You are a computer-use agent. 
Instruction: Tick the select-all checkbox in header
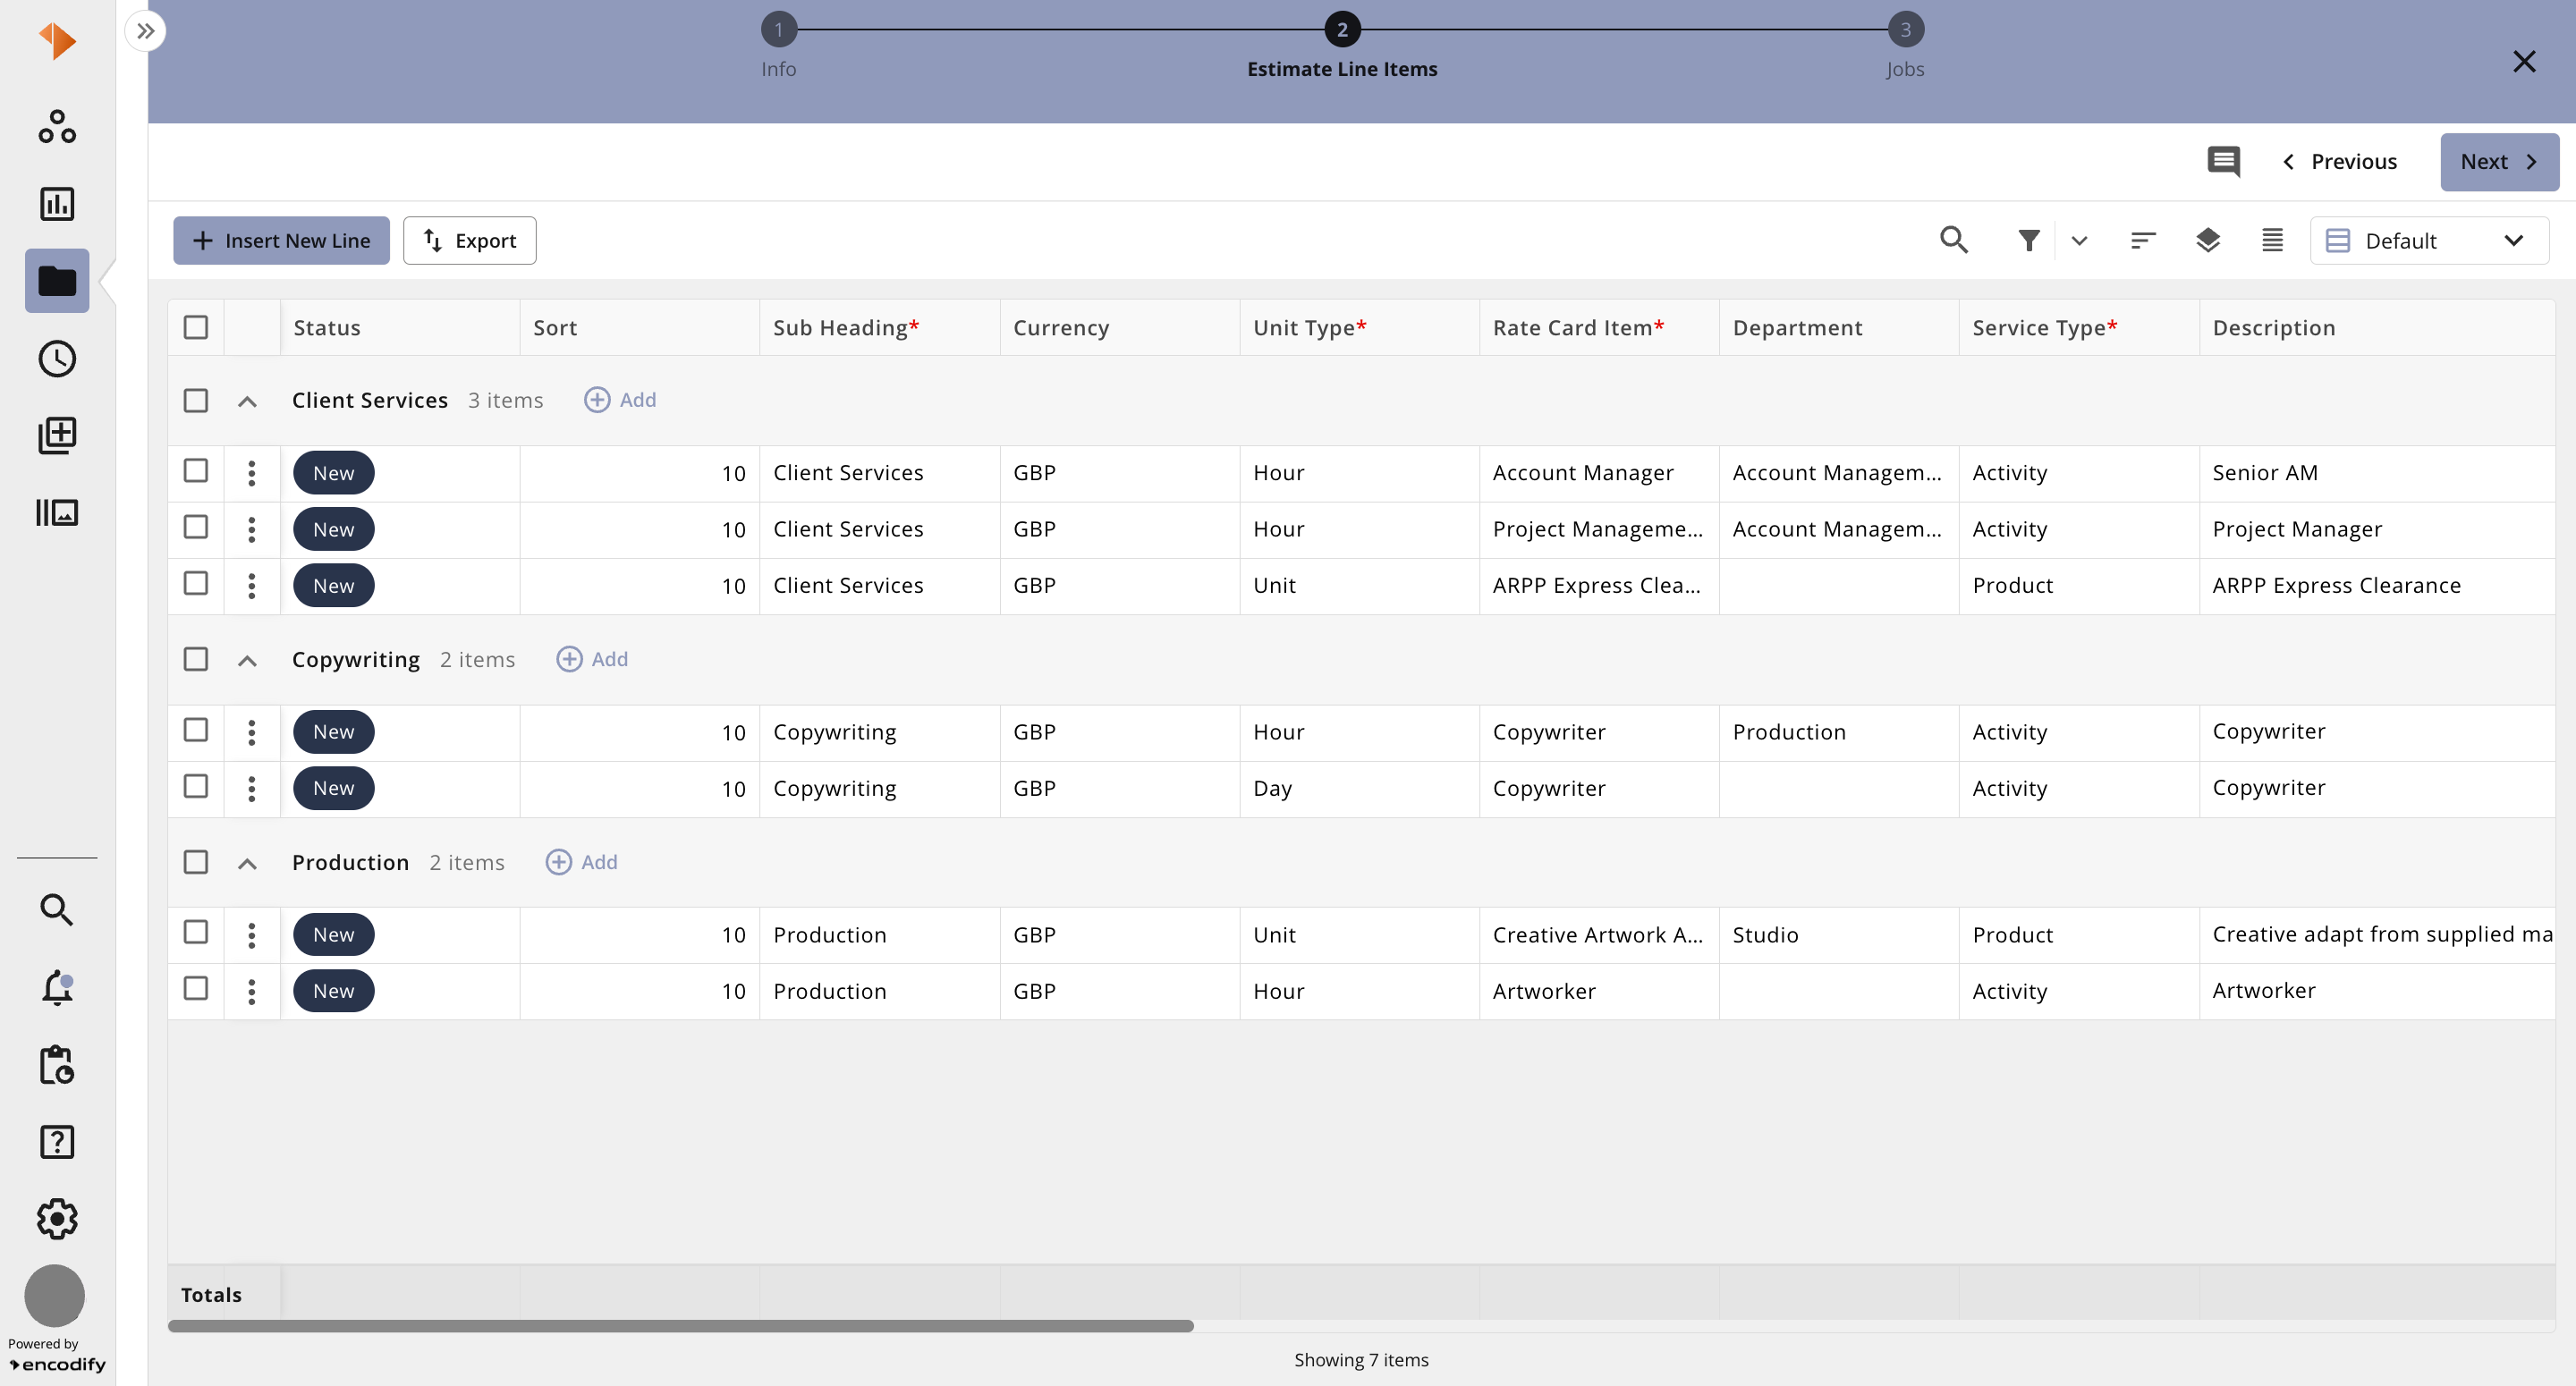click(x=196, y=327)
